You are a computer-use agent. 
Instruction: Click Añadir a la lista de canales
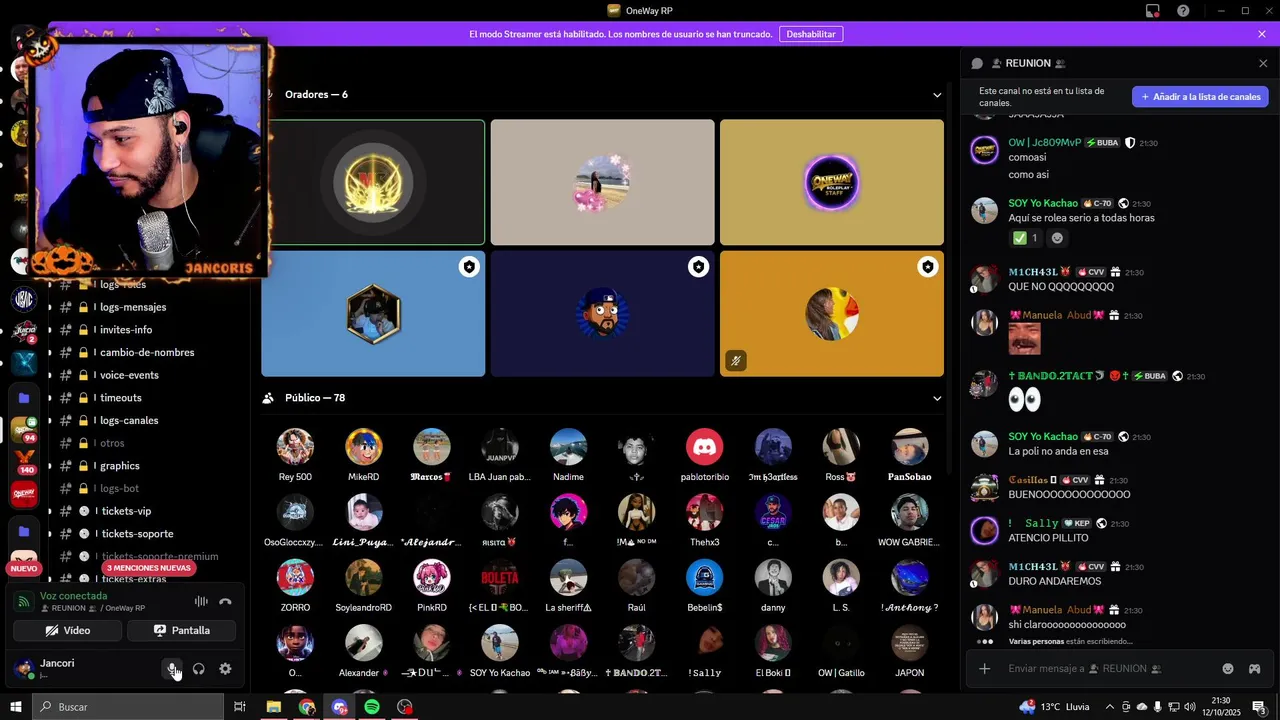(x=1200, y=97)
